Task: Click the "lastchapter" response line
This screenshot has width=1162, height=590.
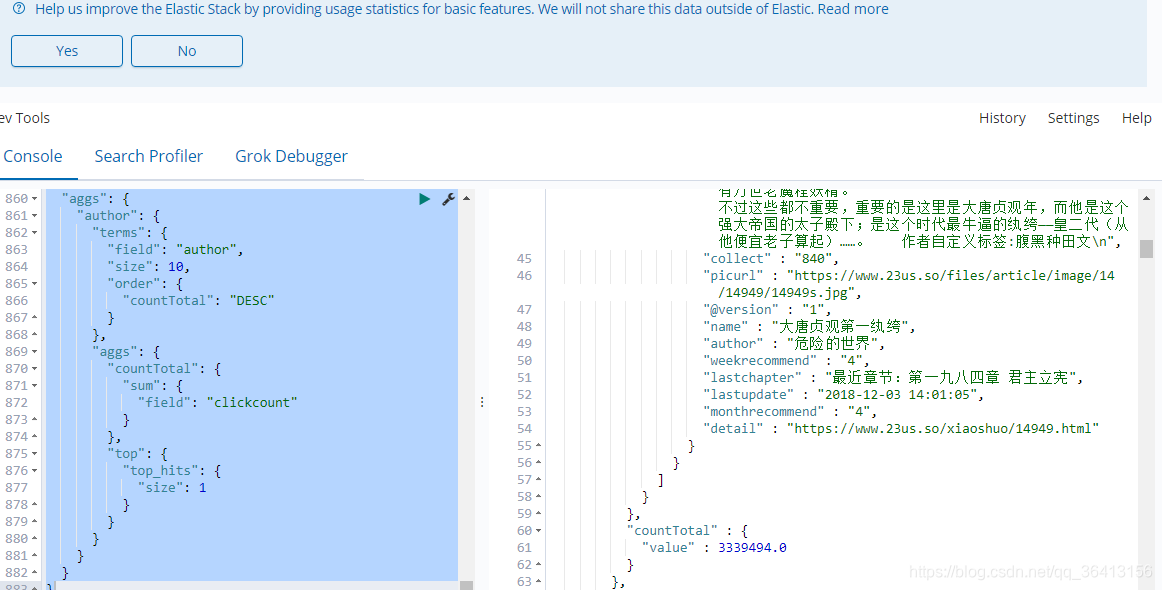Action: (893, 378)
